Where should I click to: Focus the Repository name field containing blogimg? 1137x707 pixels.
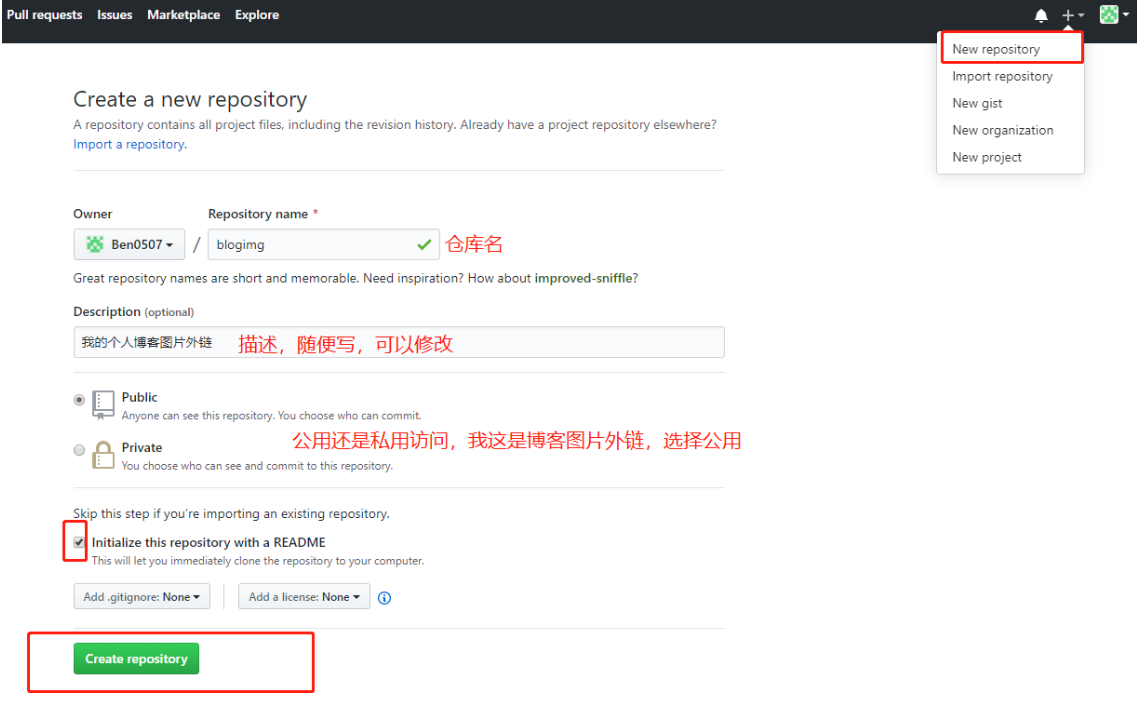[x=323, y=244]
